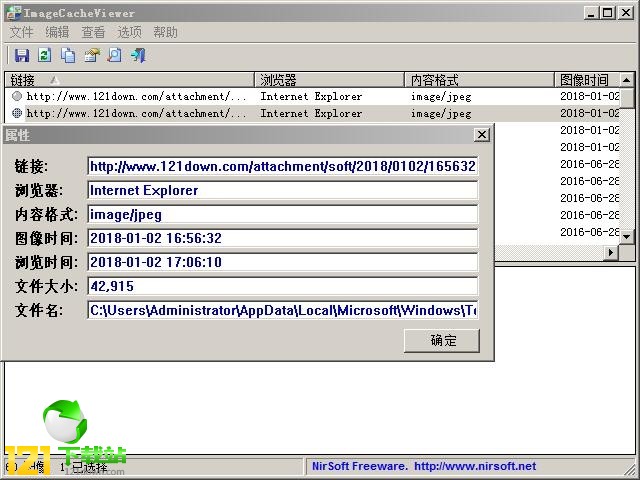Click the 图像时间 field showing 16:56:32
Image resolution: width=640 pixels, height=480 pixels.
click(282, 238)
